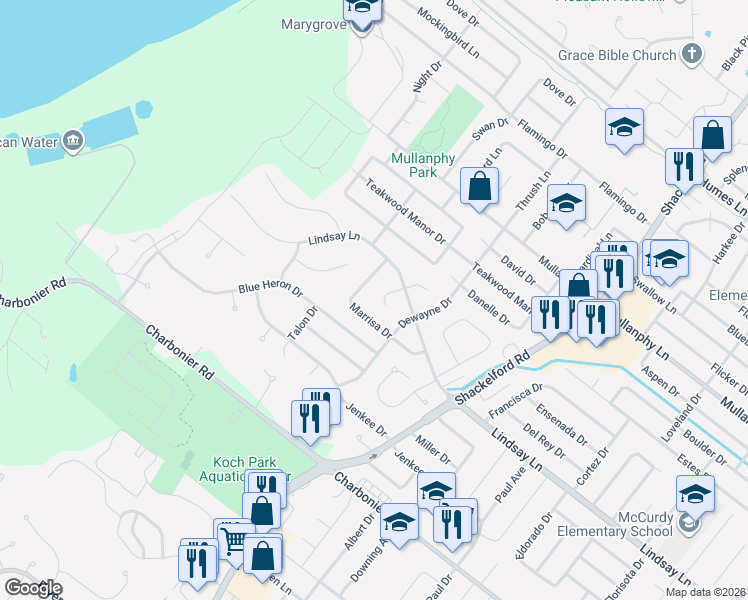This screenshot has width=748, height=600.
Task: Select the Boulder Dr street label
Action: coord(705,448)
